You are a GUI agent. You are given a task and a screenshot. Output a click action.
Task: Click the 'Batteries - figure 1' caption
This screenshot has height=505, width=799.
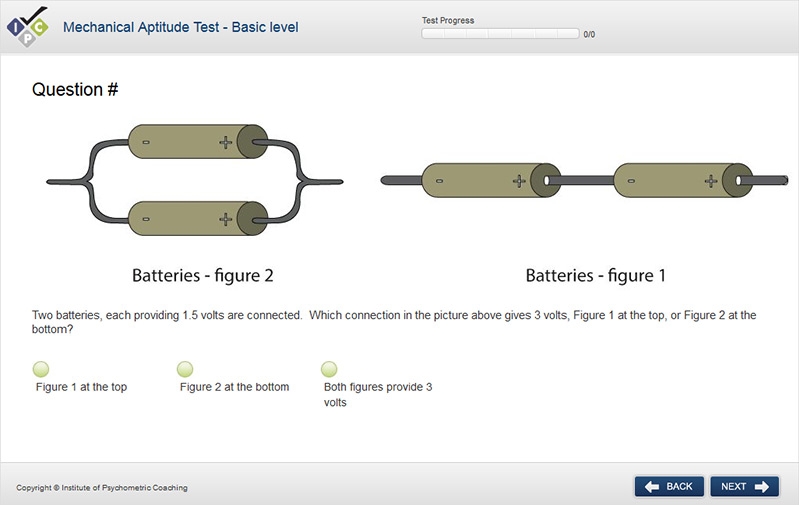(x=595, y=276)
